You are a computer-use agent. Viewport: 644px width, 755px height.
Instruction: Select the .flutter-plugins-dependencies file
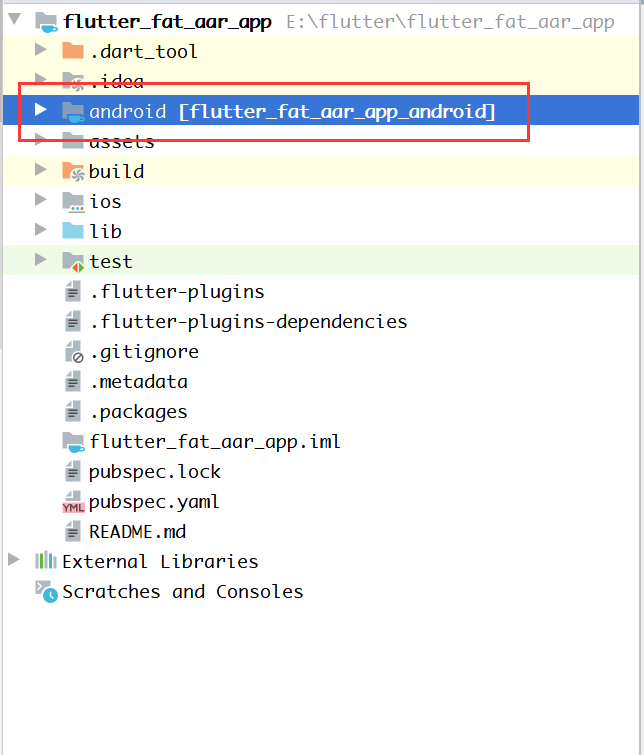tap(249, 322)
